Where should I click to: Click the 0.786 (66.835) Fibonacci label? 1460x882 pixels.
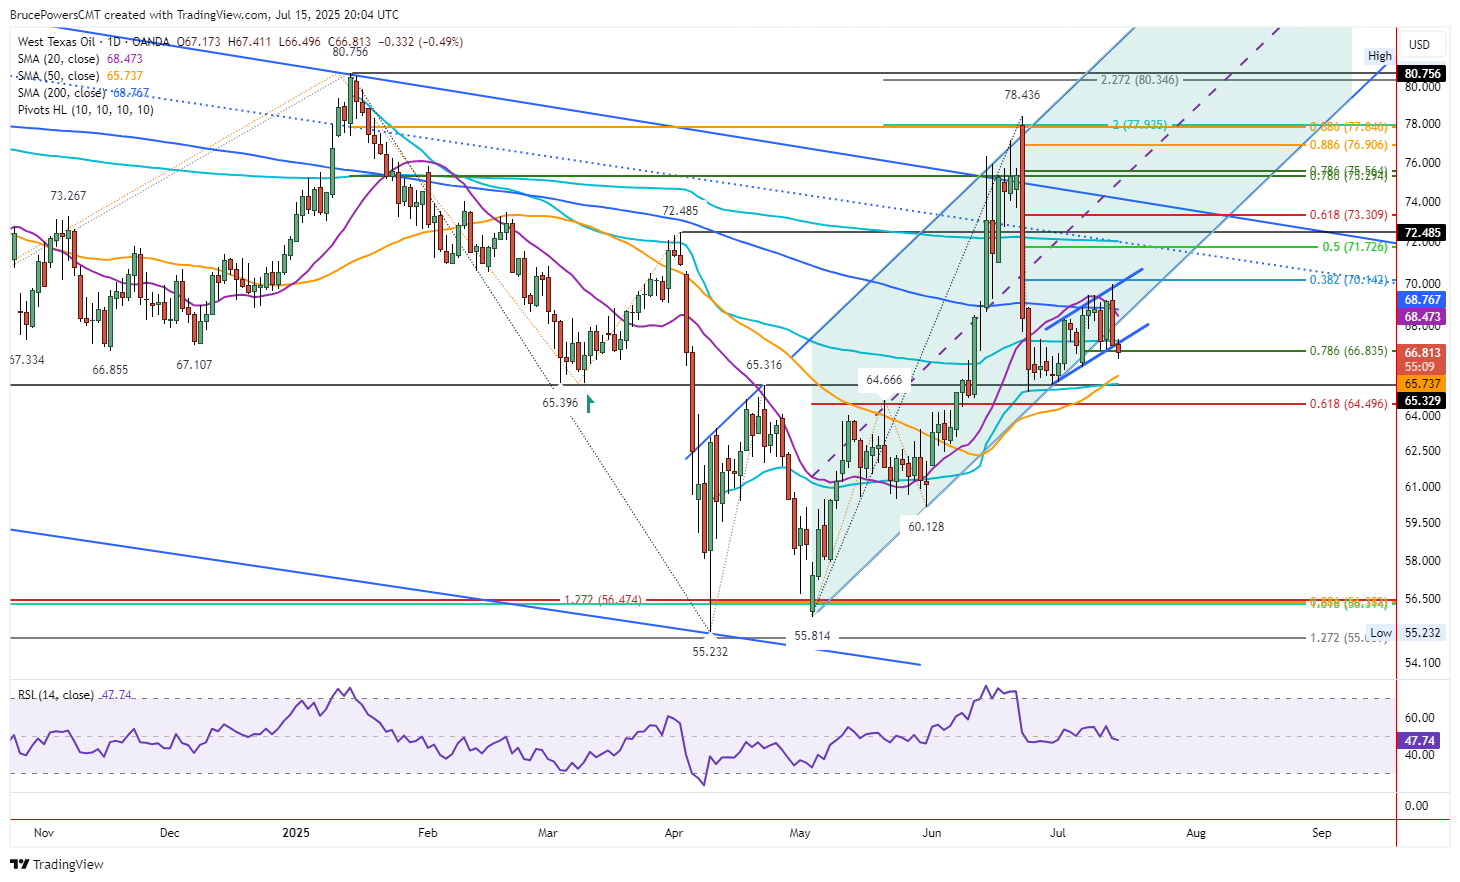click(x=1349, y=351)
